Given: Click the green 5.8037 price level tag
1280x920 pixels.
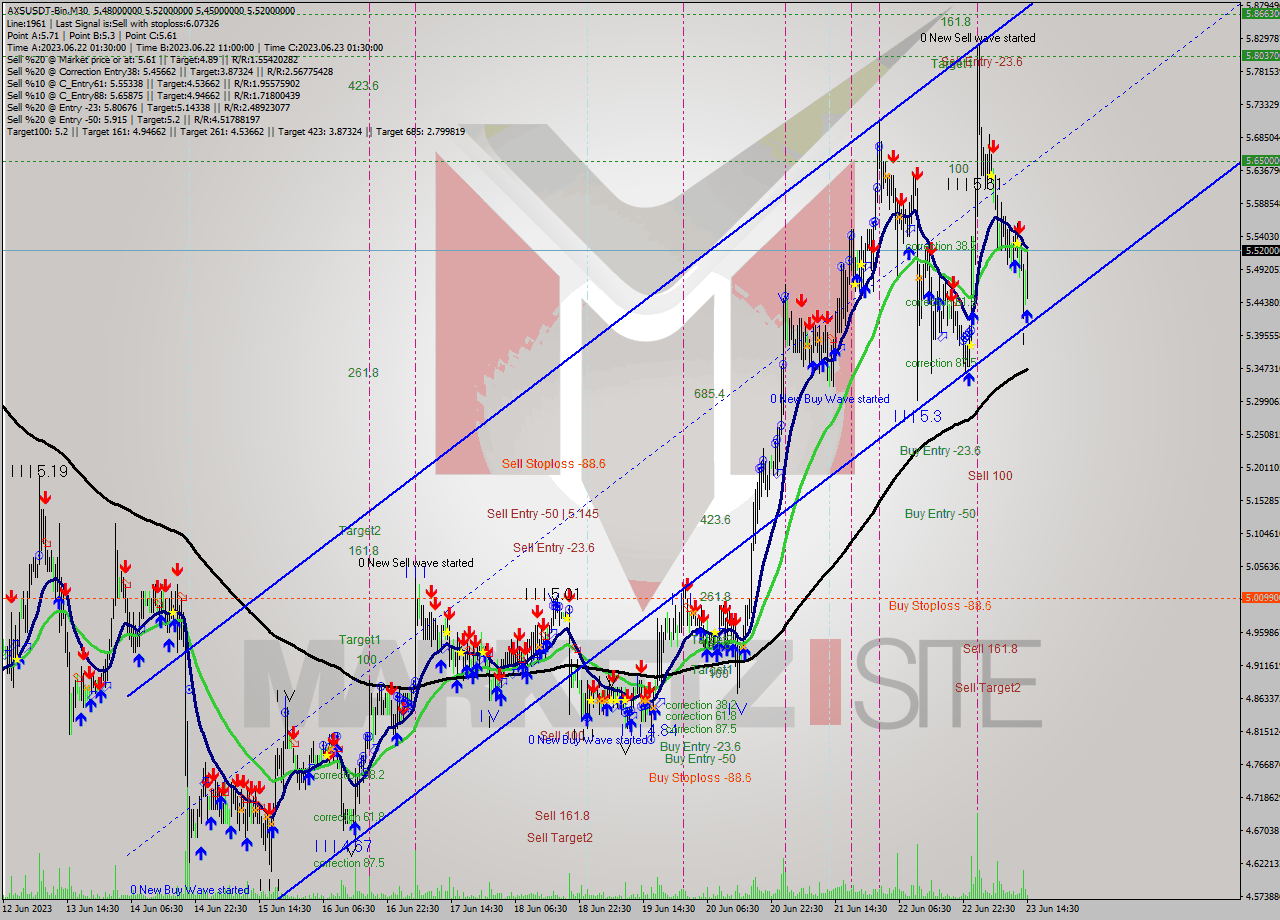Looking at the screenshot, I should pos(1259,56).
